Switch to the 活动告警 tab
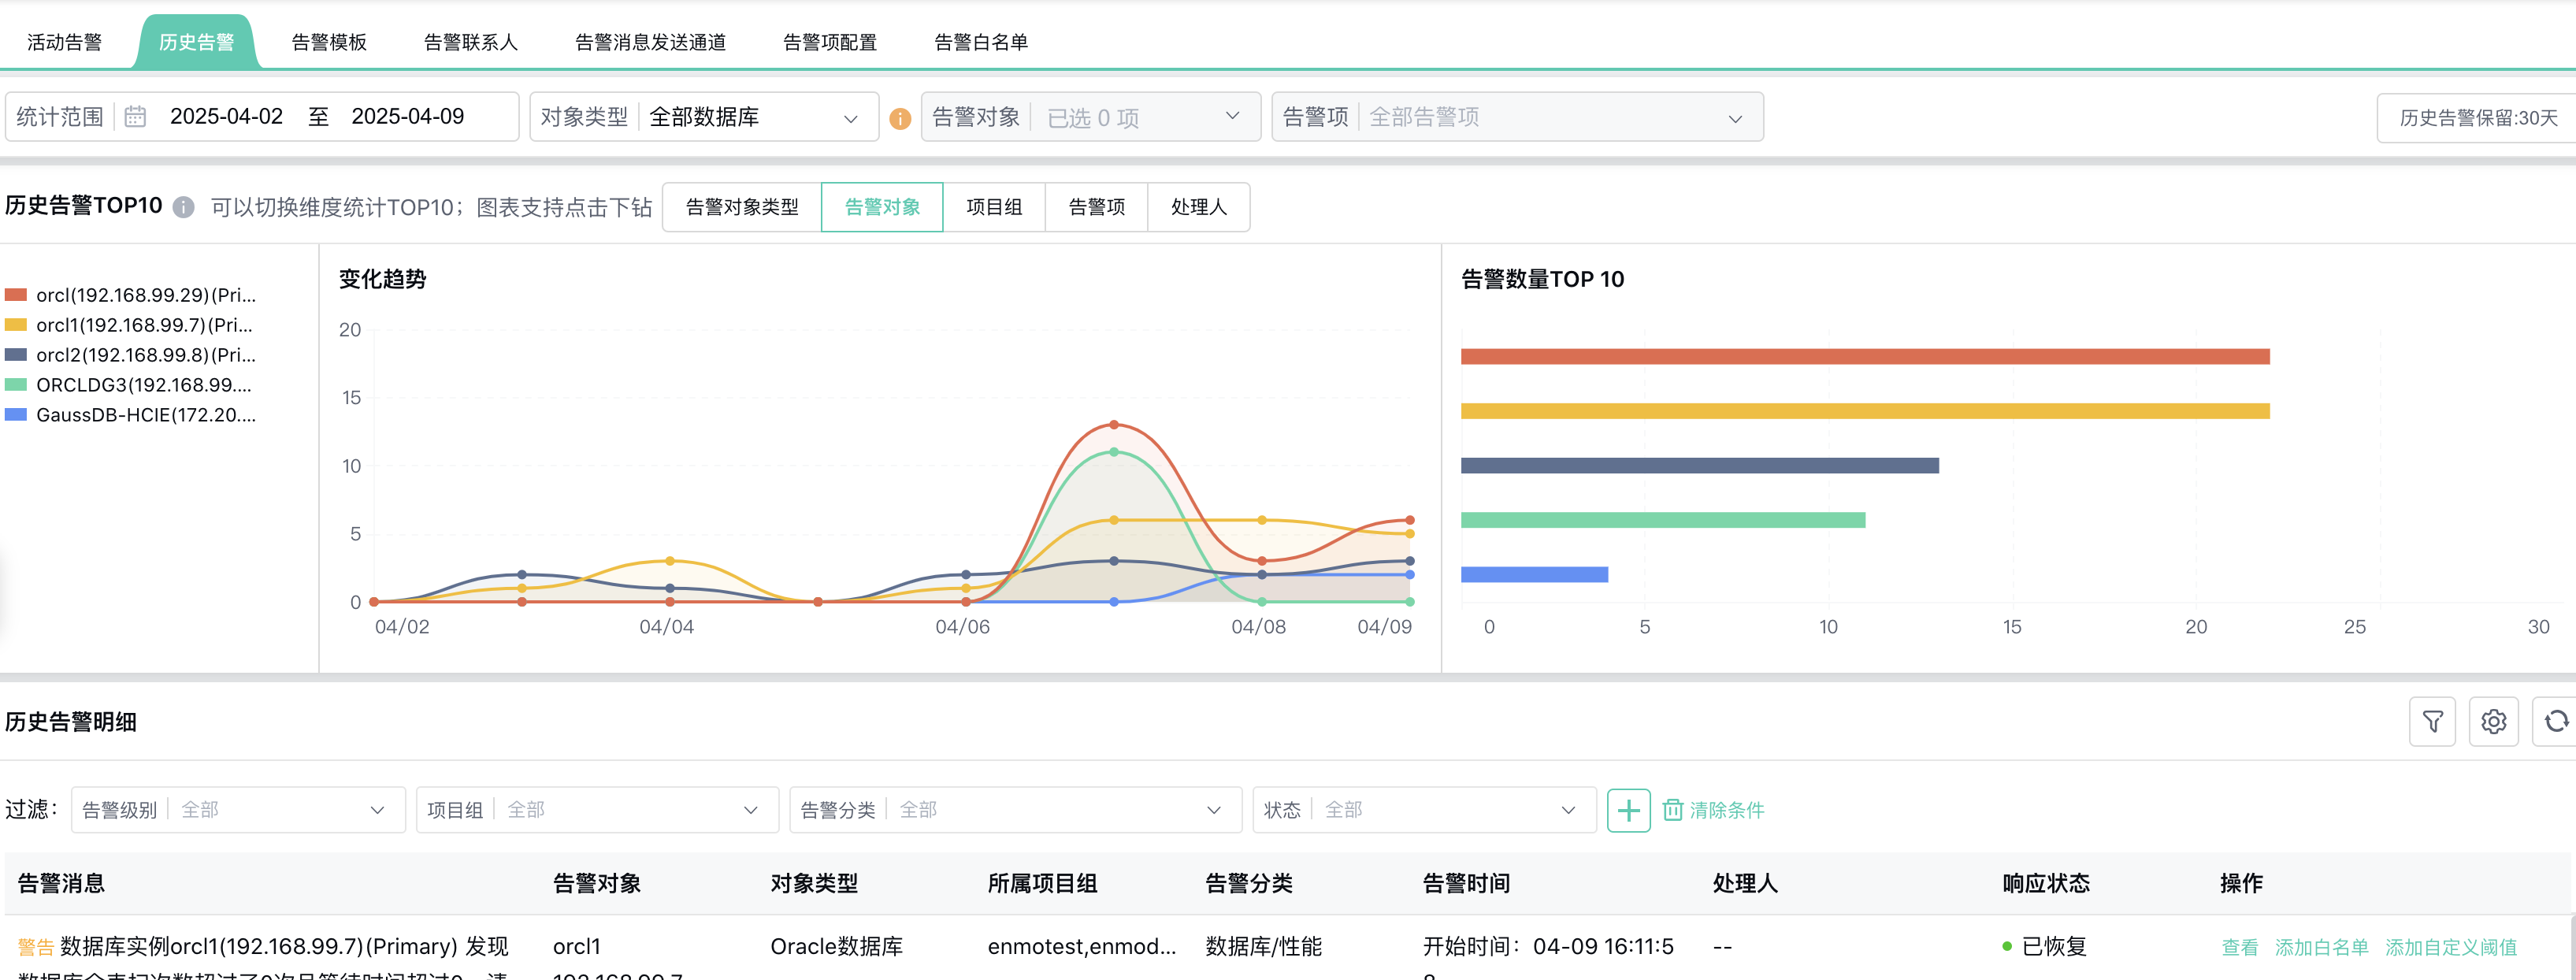This screenshot has width=2576, height=980. tap(64, 42)
